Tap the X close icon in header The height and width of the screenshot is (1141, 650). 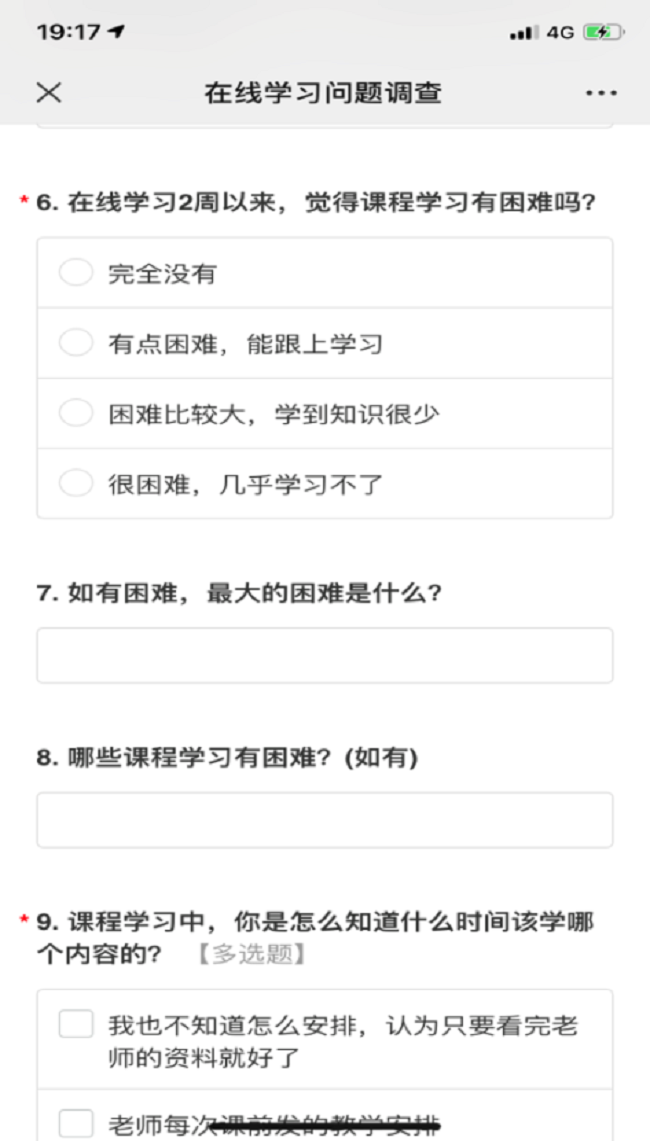49,93
